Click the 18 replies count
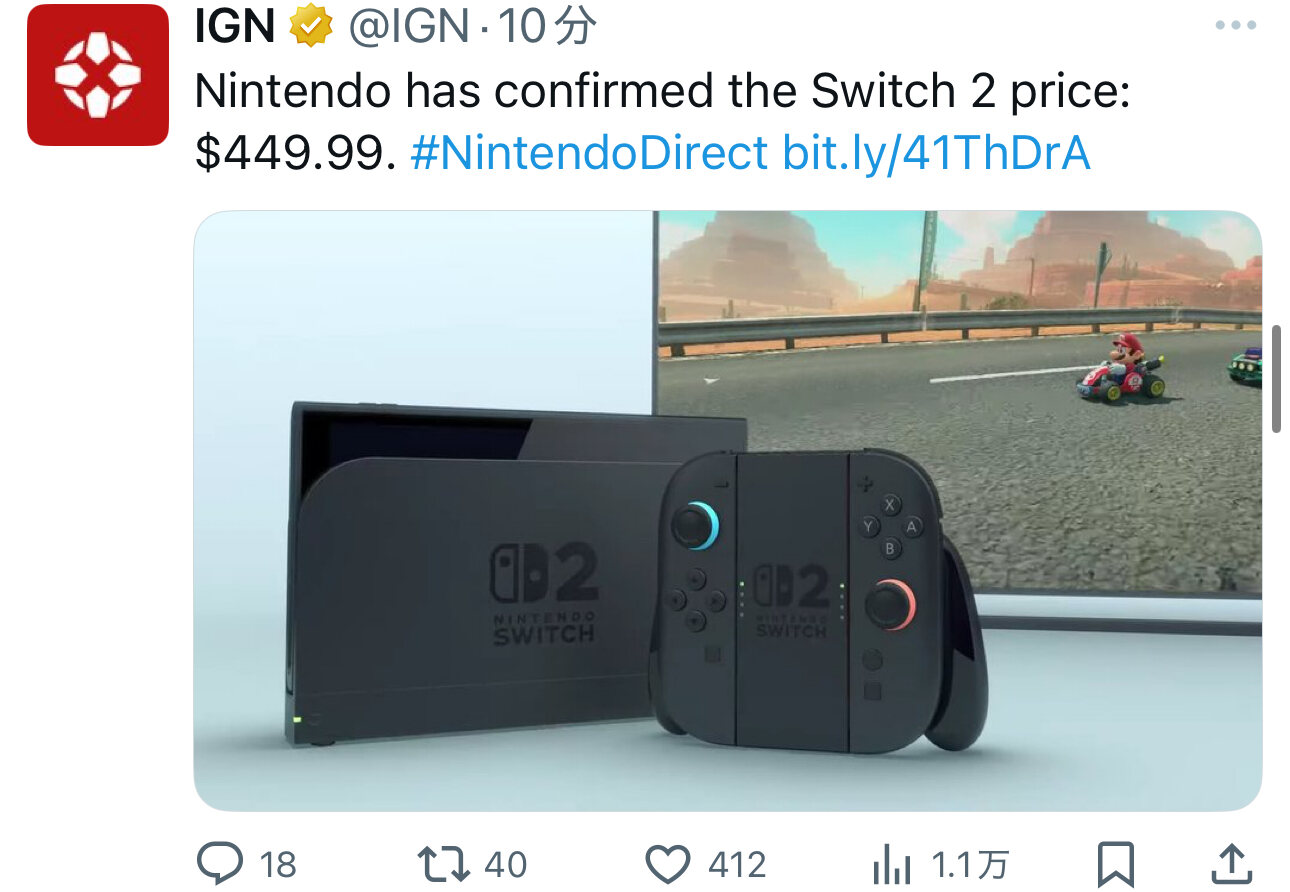Image resolution: width=1290 pixels, height=892 pixels. [279, 864]
